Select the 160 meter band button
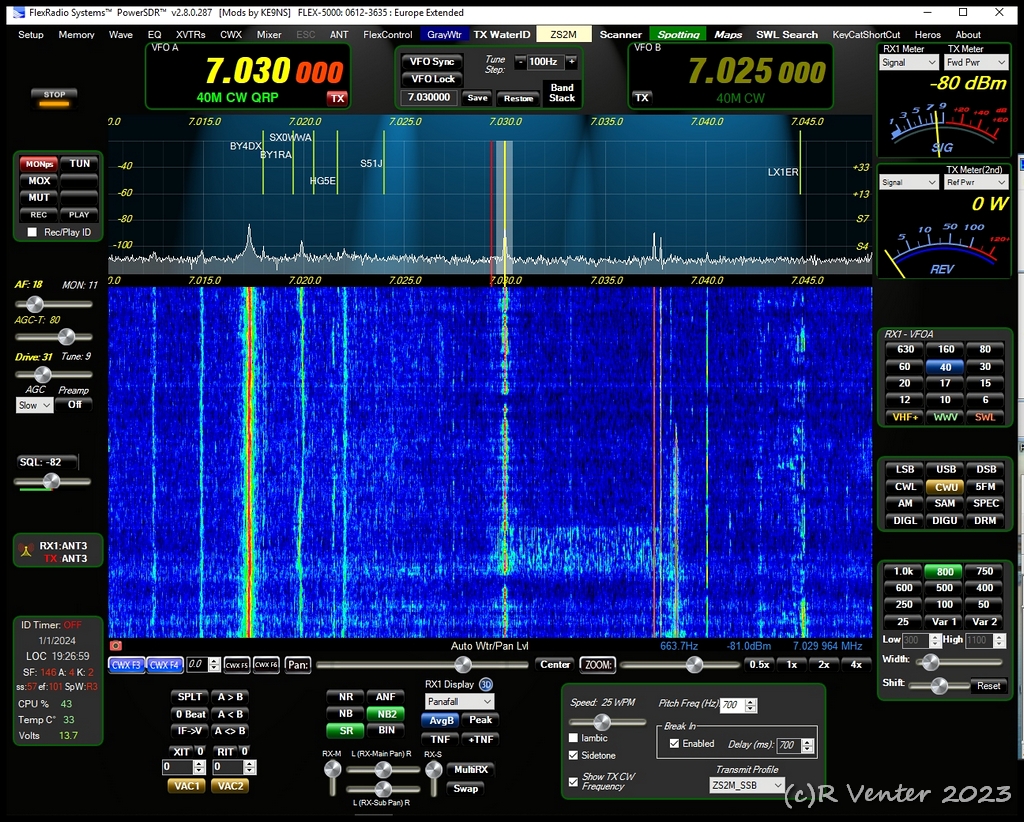 (945, 349)
